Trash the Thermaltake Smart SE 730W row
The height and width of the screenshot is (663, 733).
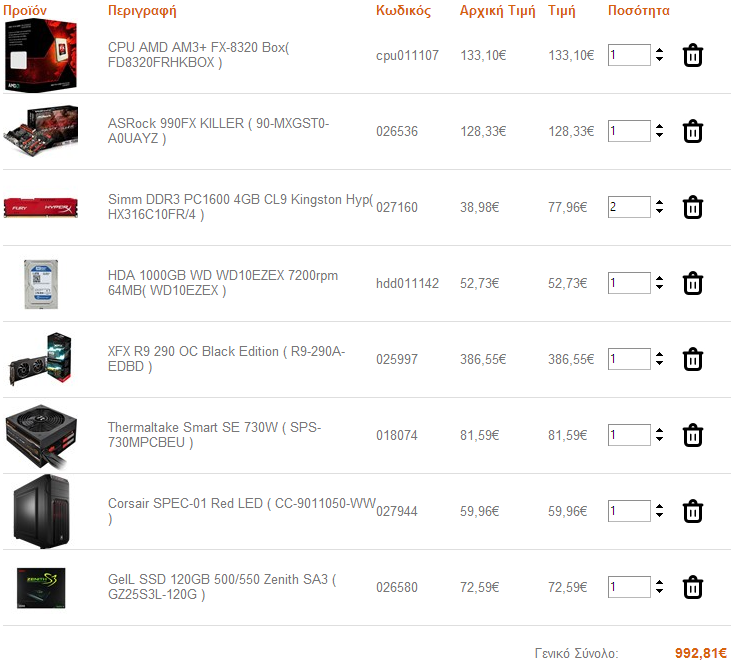click(692, 436)
